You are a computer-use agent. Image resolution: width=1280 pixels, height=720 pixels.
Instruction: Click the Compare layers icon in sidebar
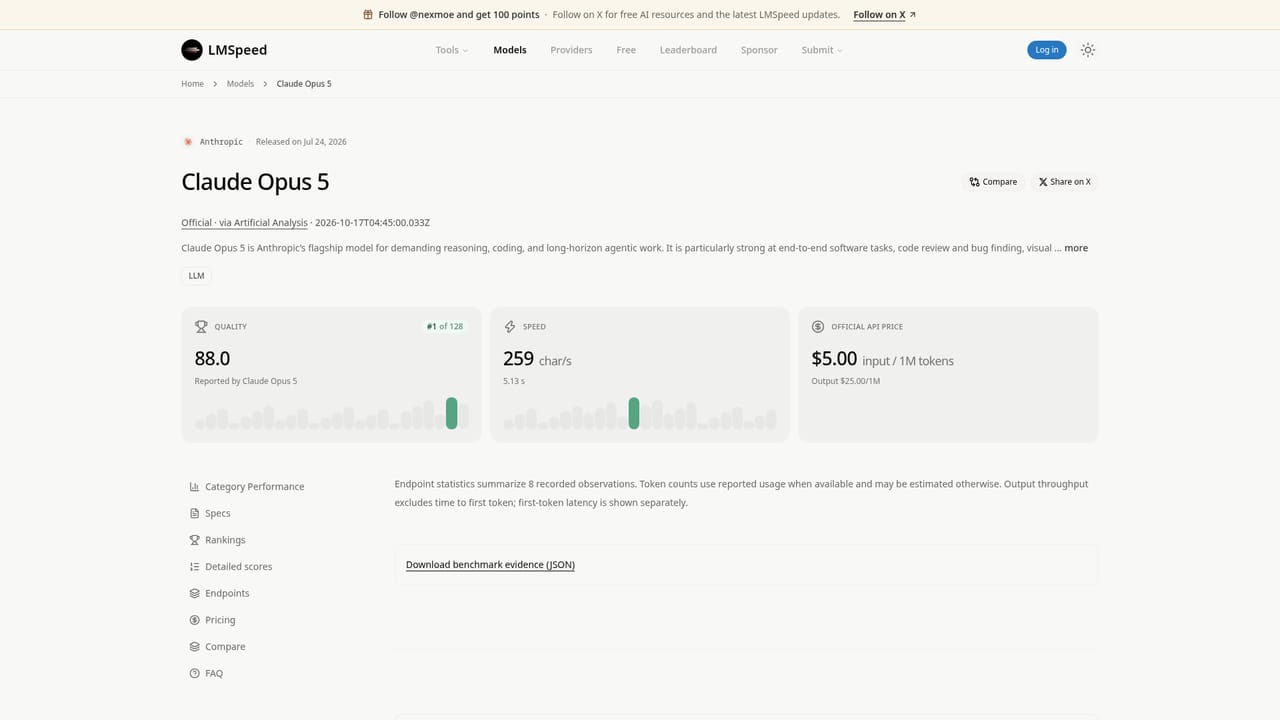(194, 647)
